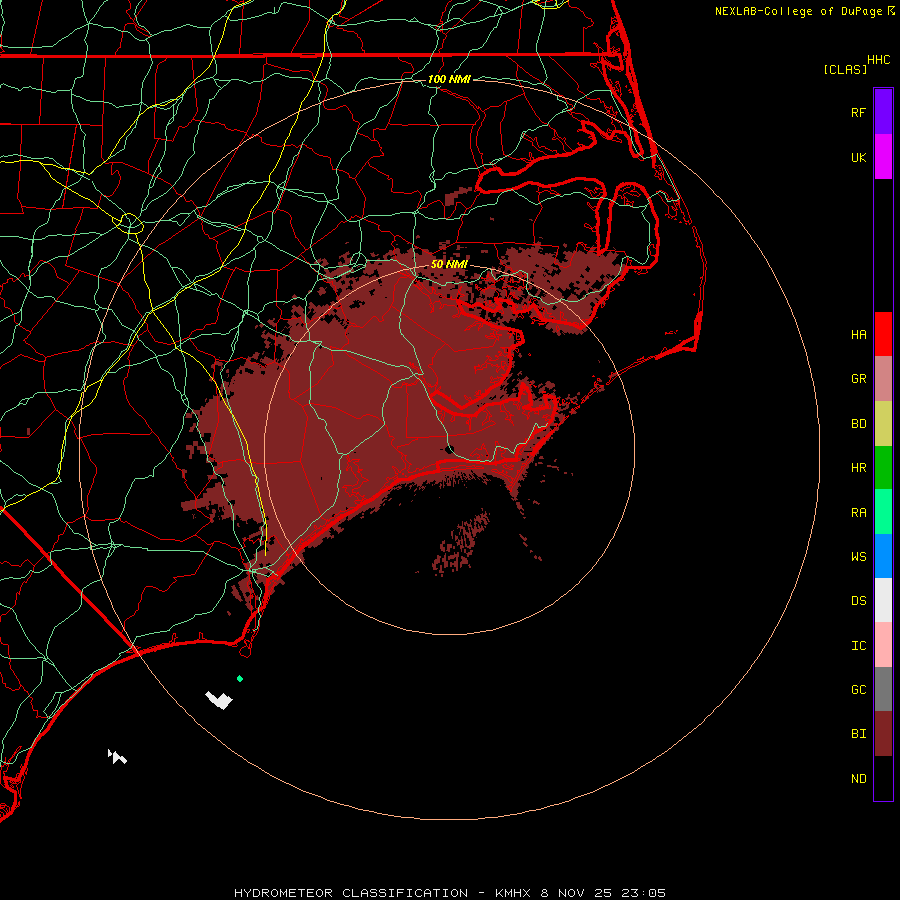Click the RF legend label
Screen dimensions: 900x900
click(858, 112)
